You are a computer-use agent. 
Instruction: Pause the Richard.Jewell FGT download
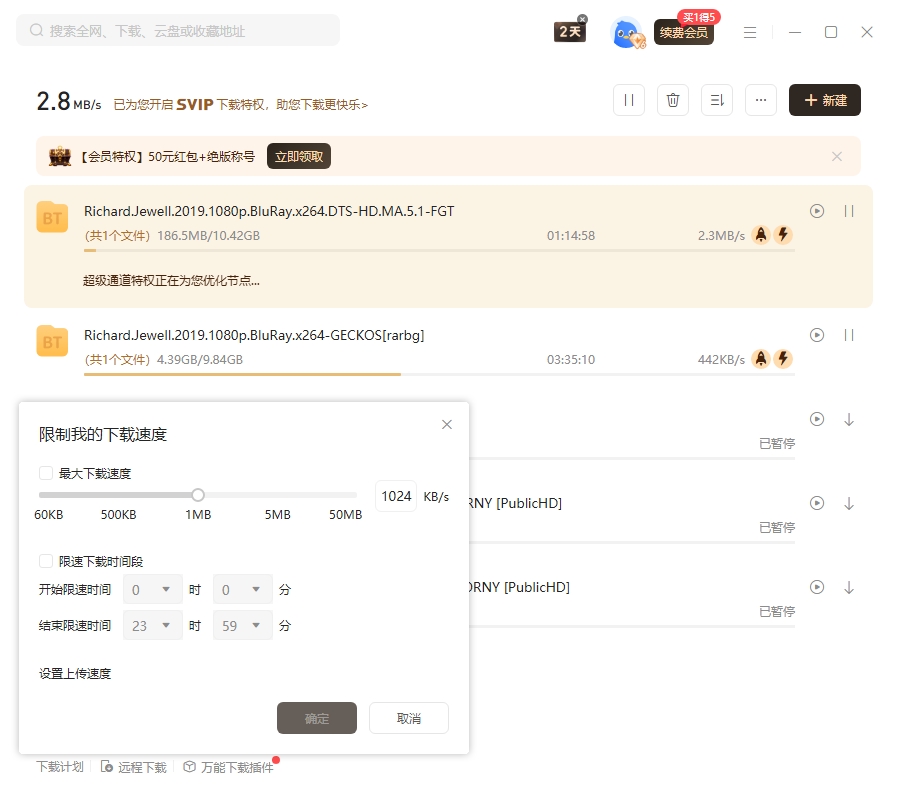point(849,211)
